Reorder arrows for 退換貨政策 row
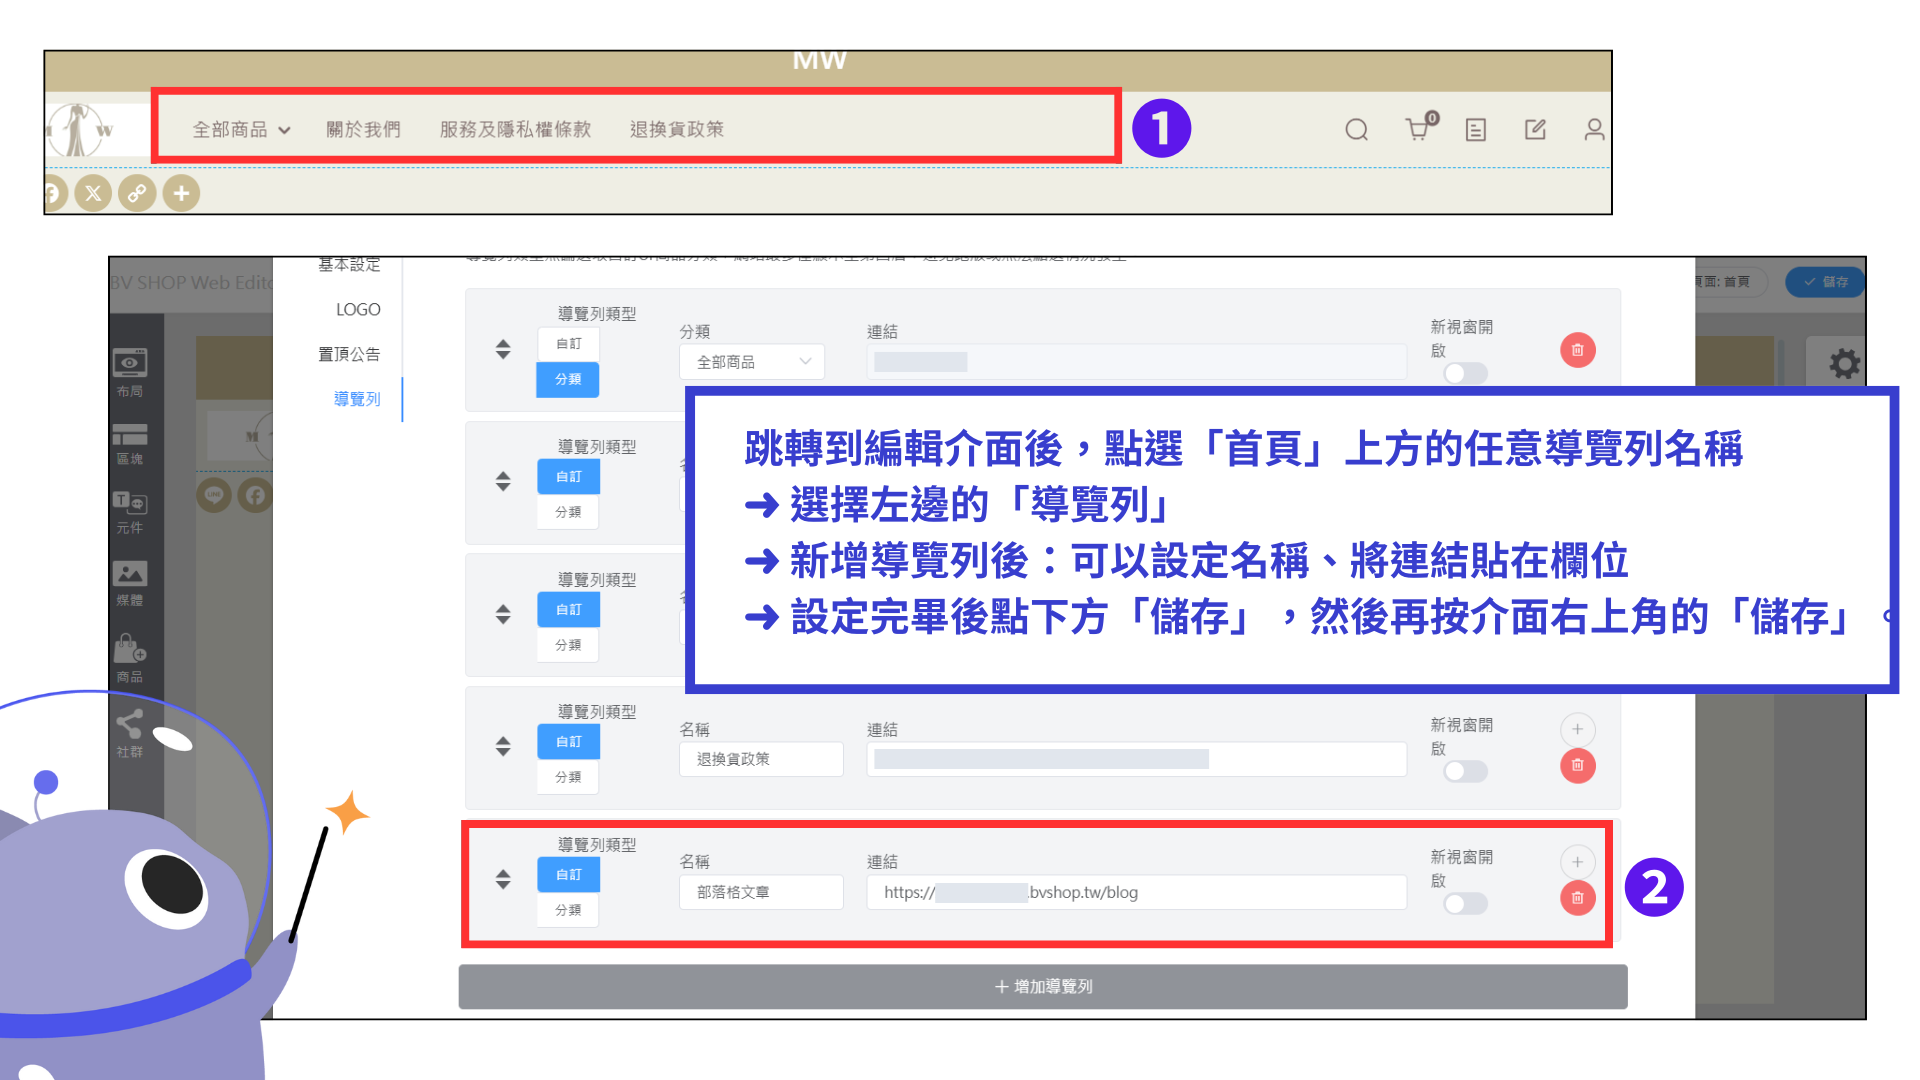This screenshot has width=1920, height=1080. pos(503,746)
